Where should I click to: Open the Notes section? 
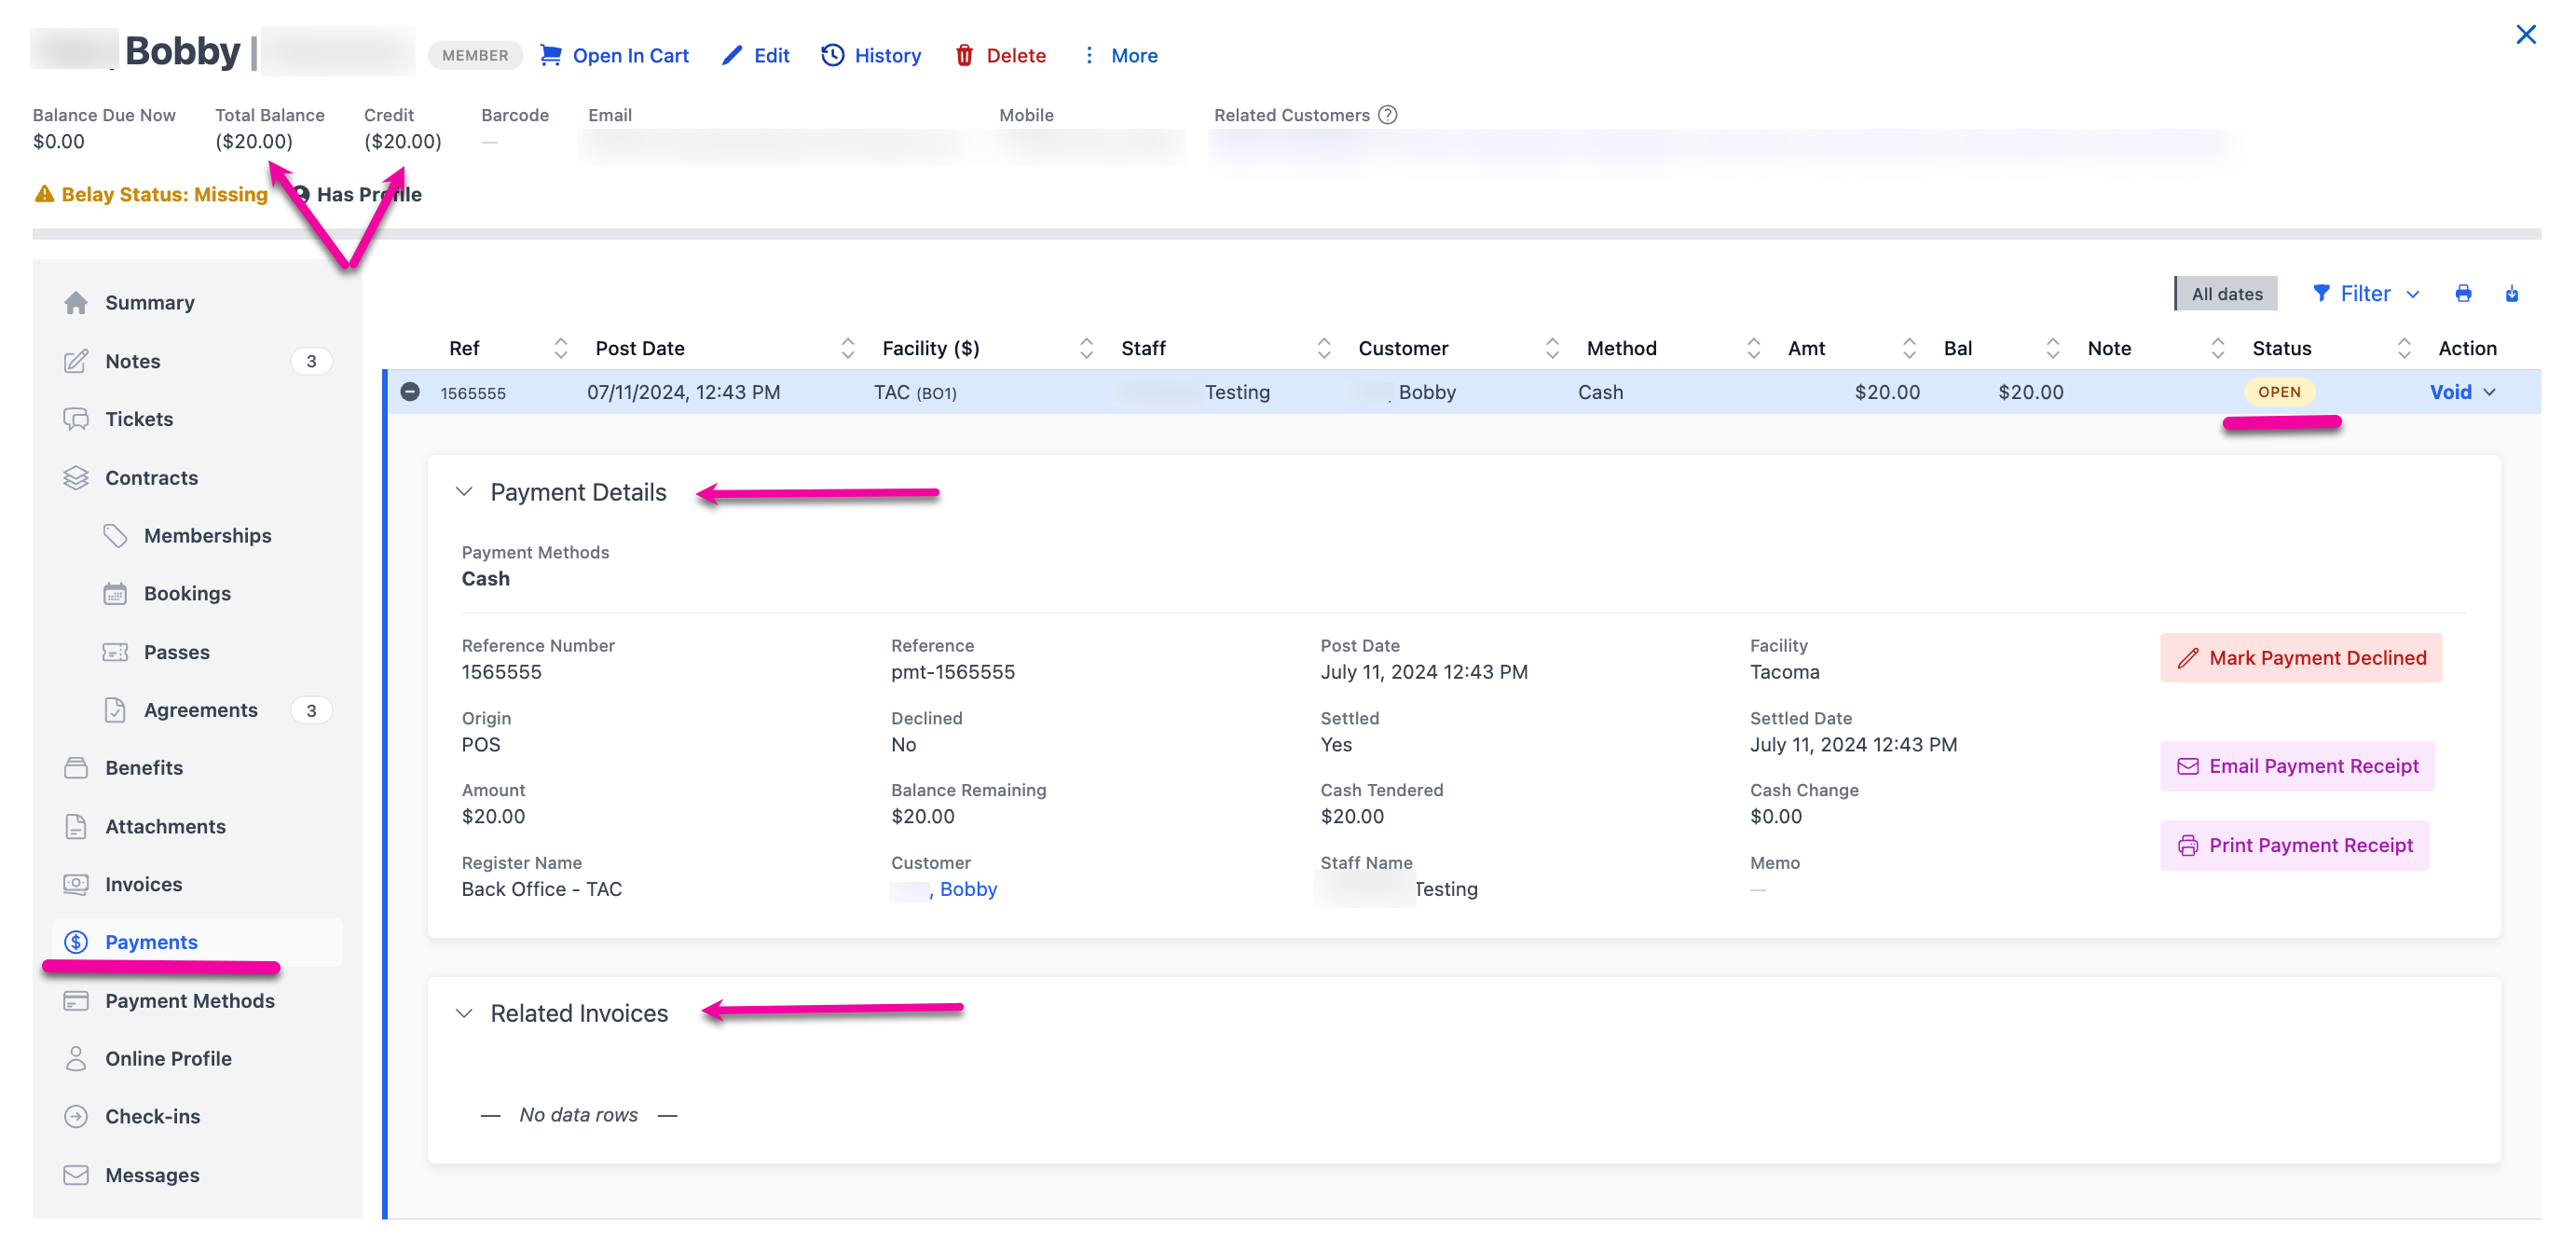(x=197, y=361)
